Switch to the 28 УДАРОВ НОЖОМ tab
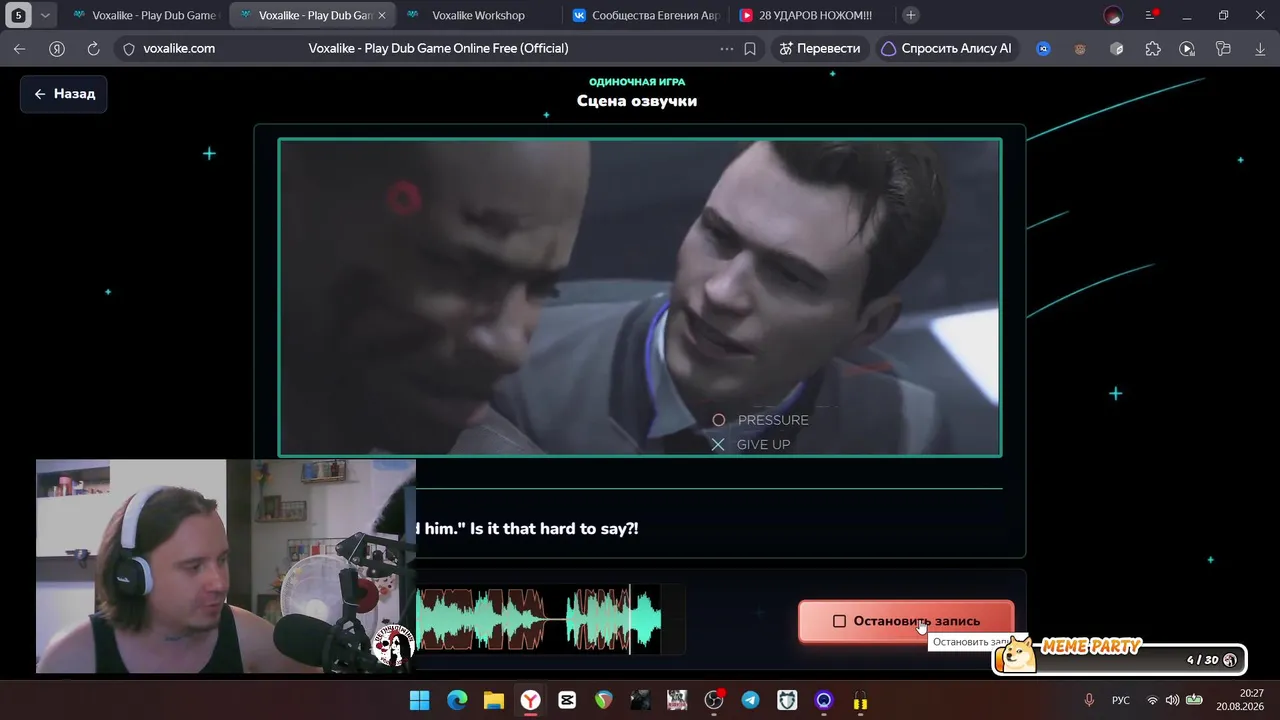Screen dimensions: 1280x720 click(x=812, y=15)
